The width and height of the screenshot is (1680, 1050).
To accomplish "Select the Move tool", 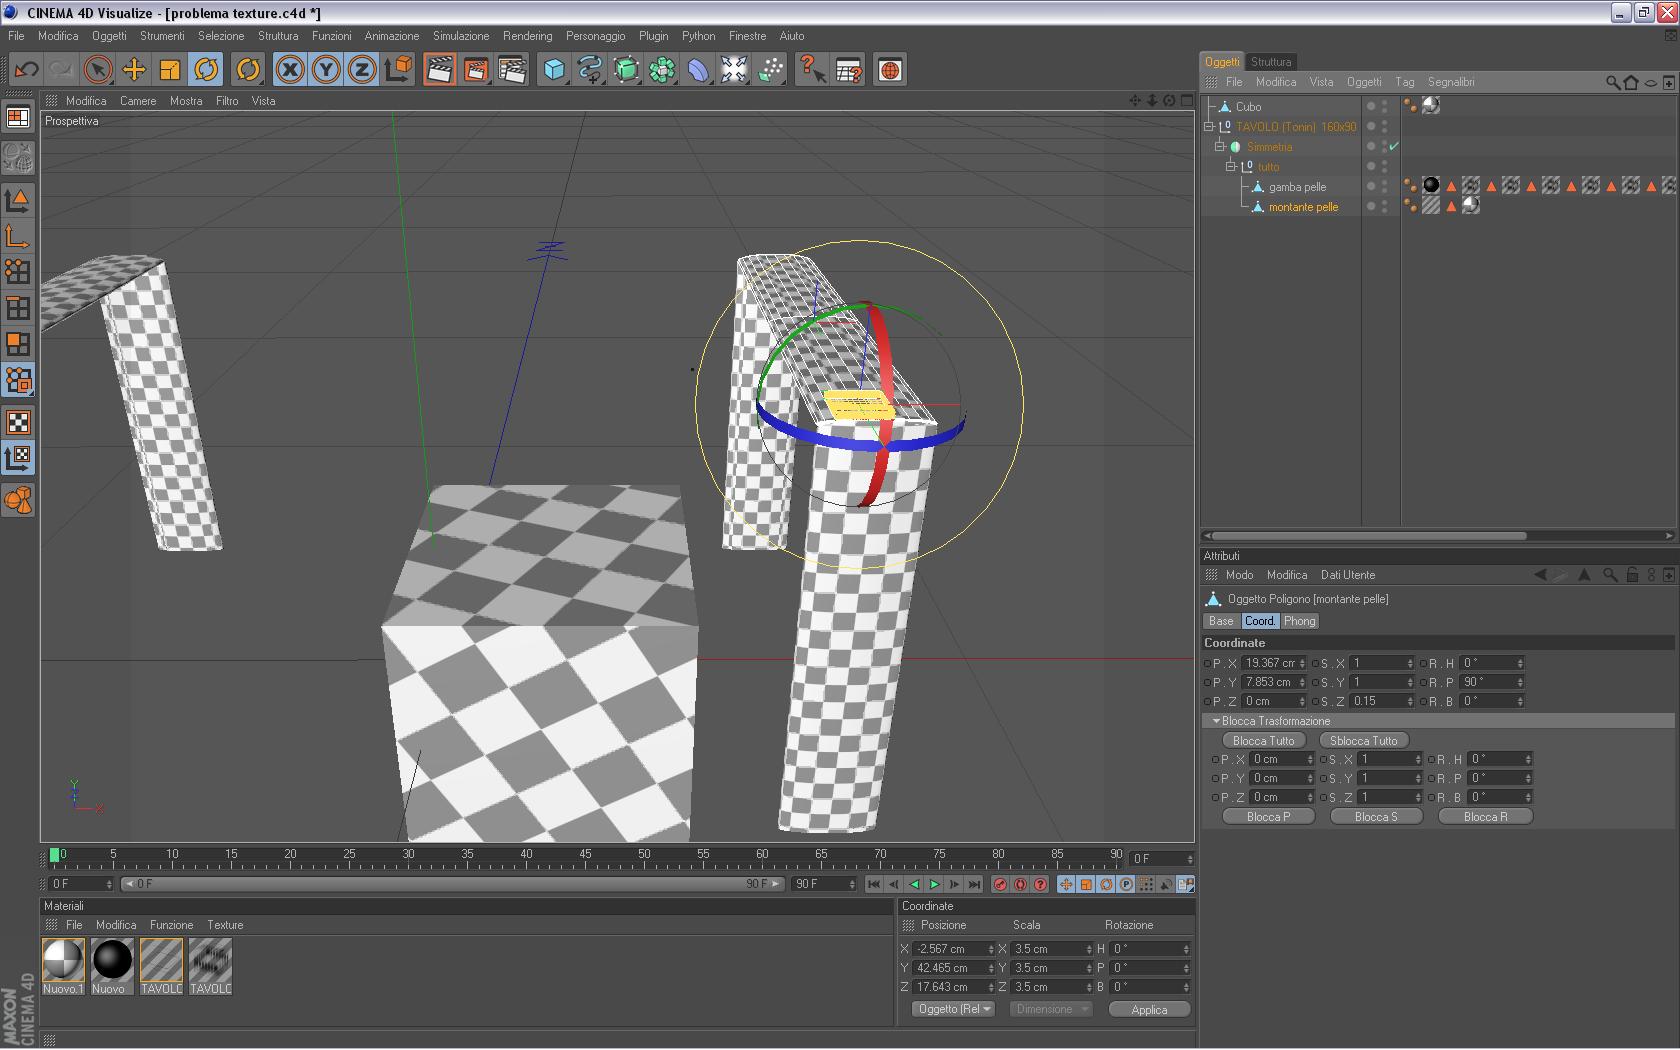I will pyautogui.click(x=134, y=70).
